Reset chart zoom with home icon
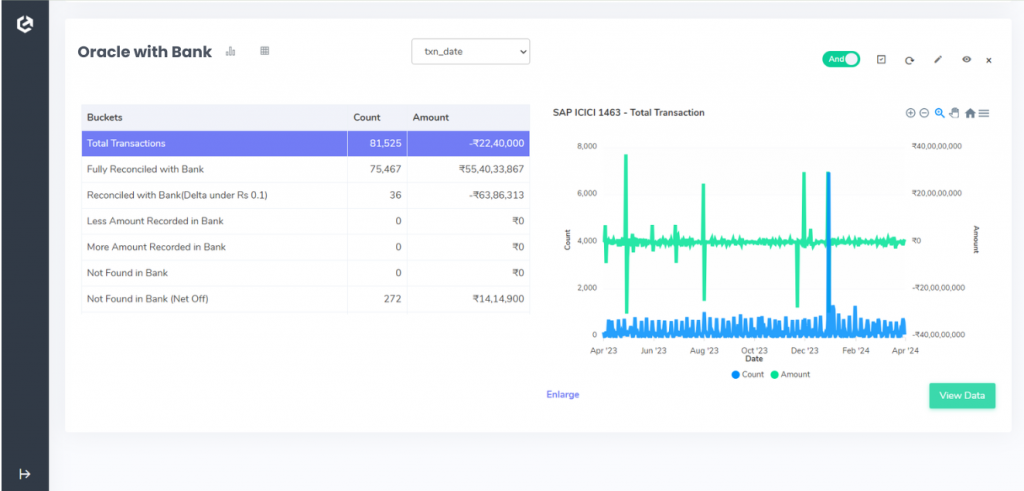The height and width of the screenshot is (491, 1024). (x=970, y=113)
